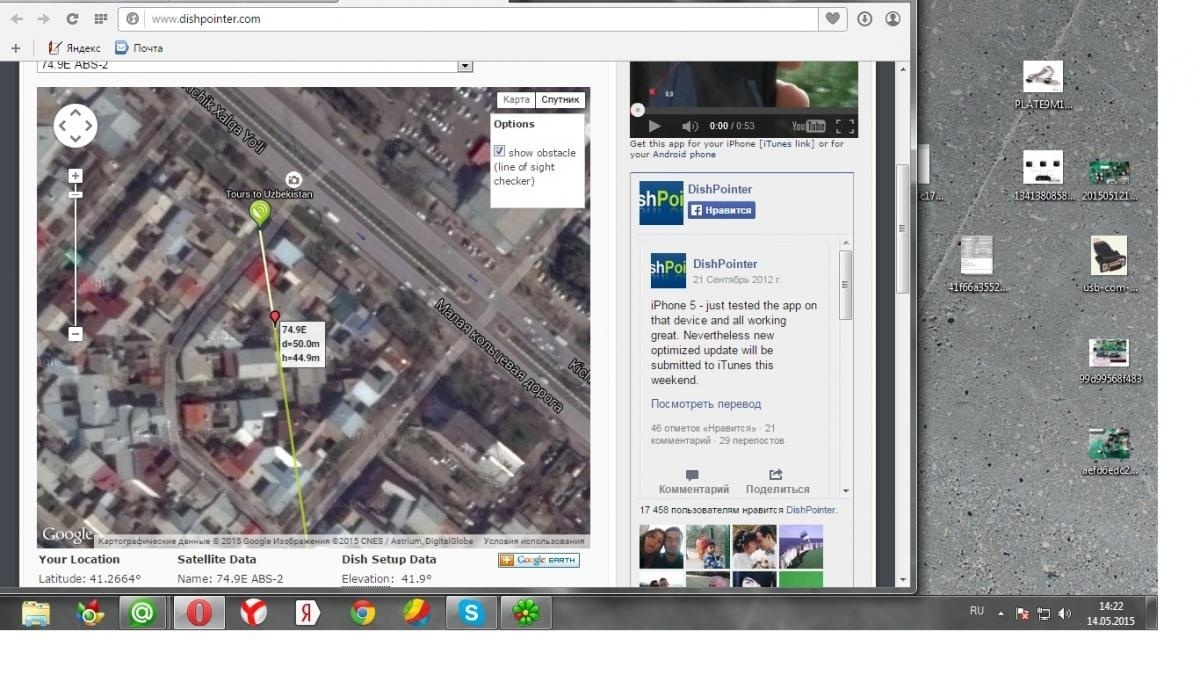Open the 201505121 desktop file
This screenshot has width=1200, height=675.
[x=1109, y=178]
